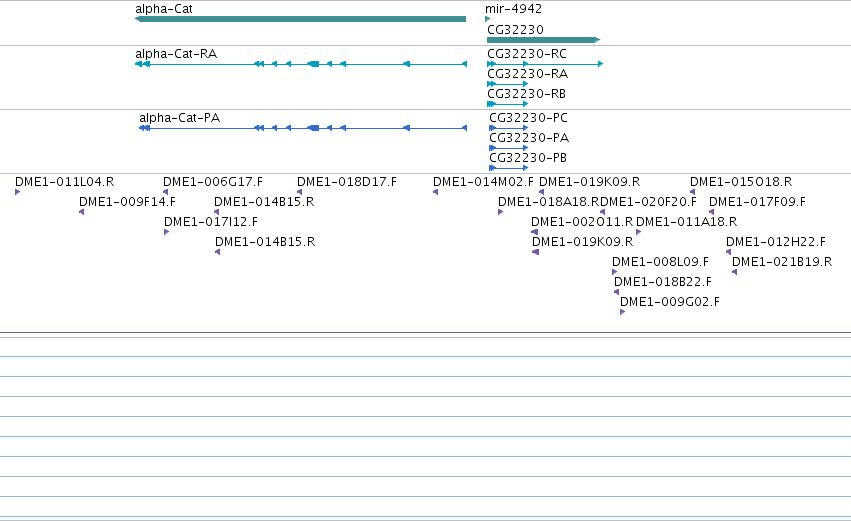
Task: Select the CG32230-RB transcript label
Action: [x=526, y=94]
